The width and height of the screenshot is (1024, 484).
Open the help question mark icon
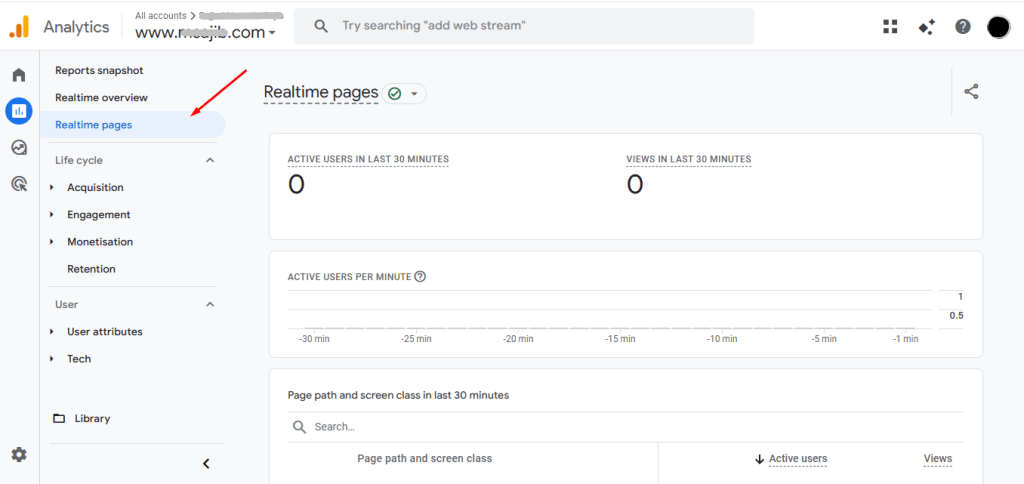[x=962, y=27]
